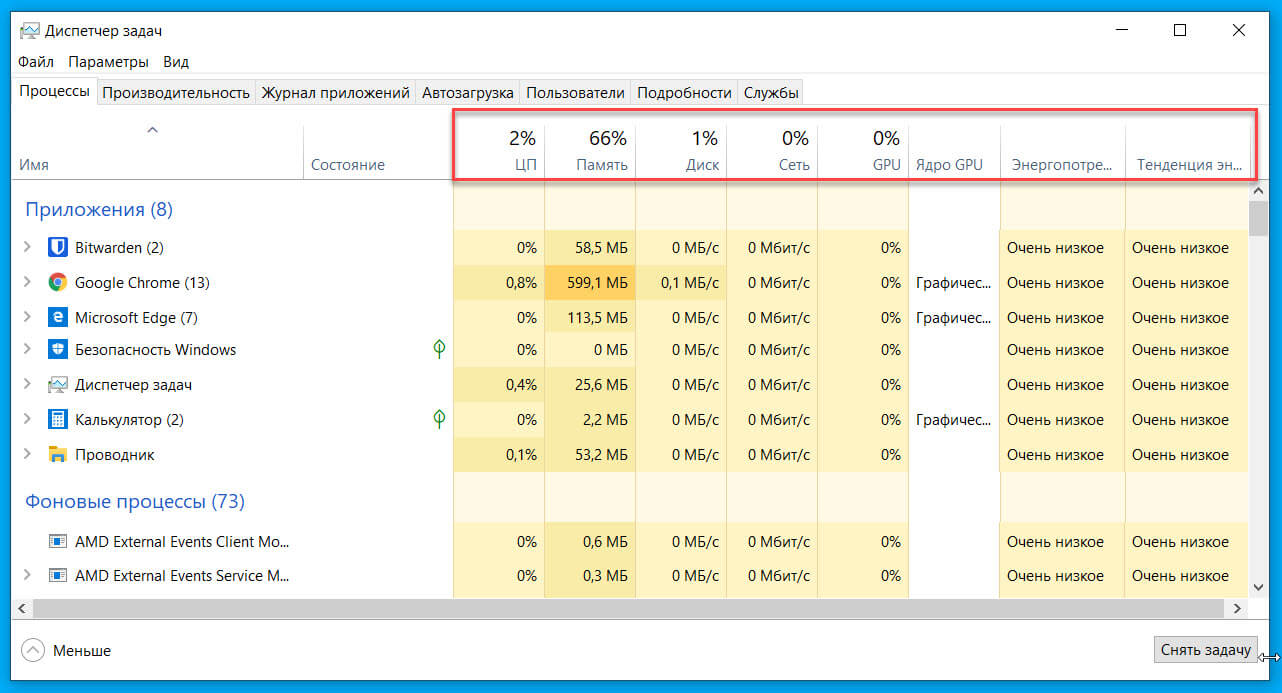Click the Google Chrome process icon
Image resolution: width=1282 pixels, height=693 pixels.
(58, 282)
